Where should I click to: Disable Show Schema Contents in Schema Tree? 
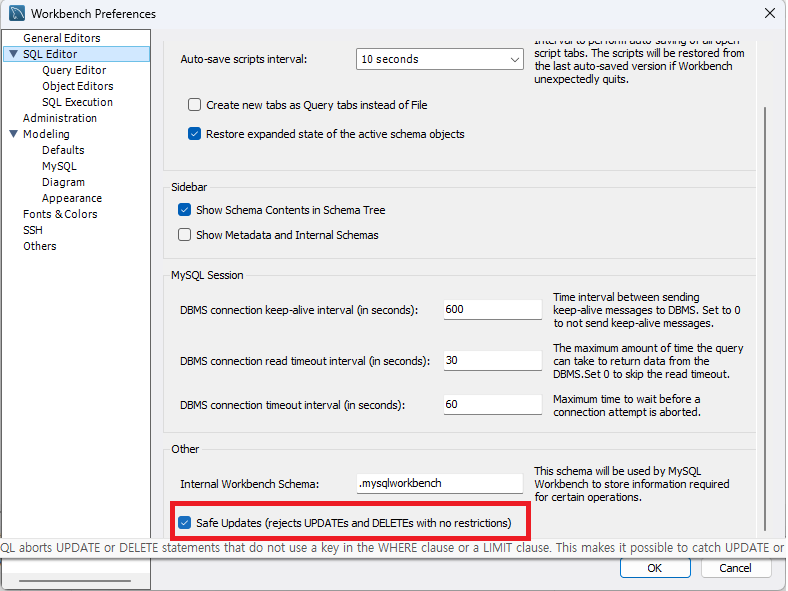click(184, 210)
